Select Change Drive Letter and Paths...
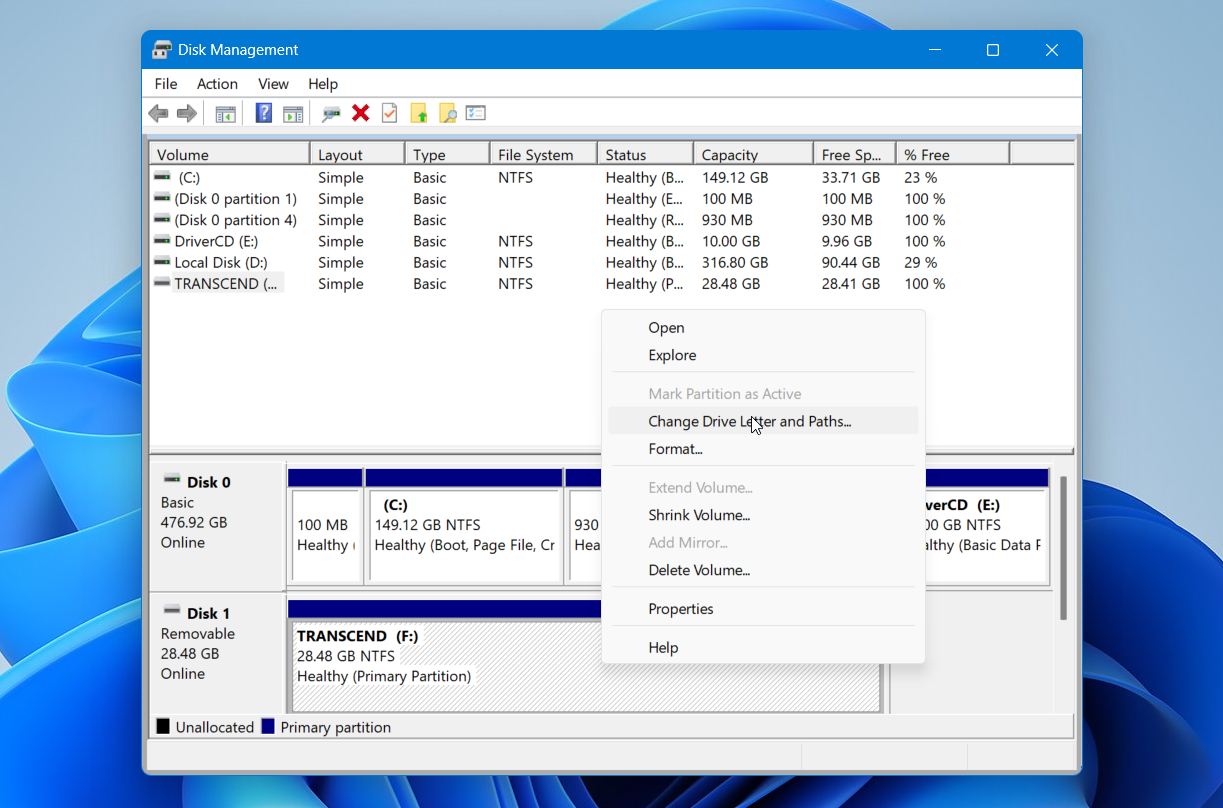 pos(763,421)
